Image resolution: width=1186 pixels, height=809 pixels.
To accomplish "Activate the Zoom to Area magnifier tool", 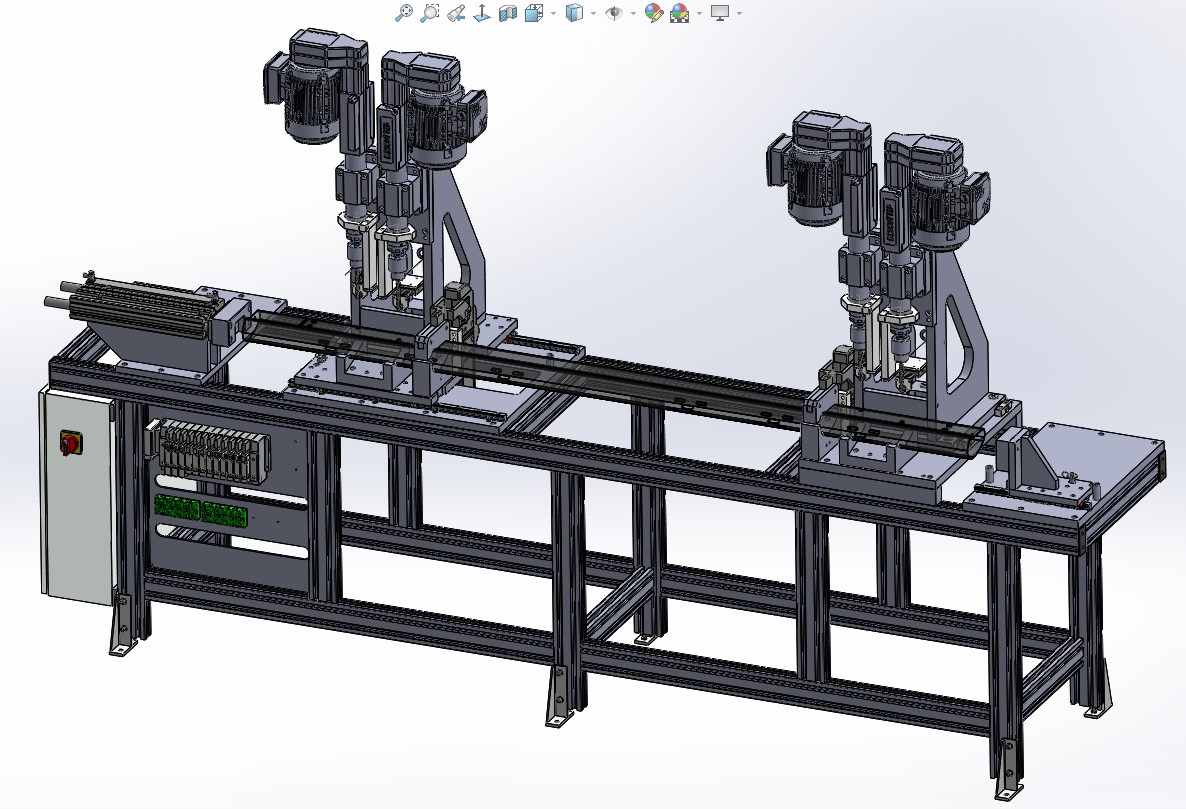I will pyautogui.click(x=430, y=13).
